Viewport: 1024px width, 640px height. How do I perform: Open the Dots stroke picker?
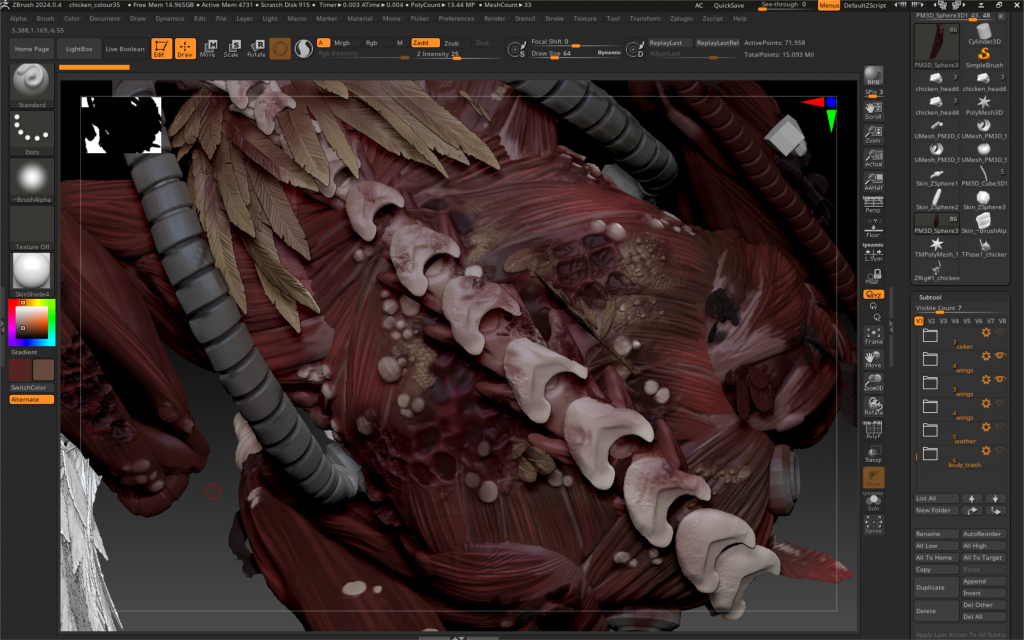pyautogui.click(x=31, y=133)
